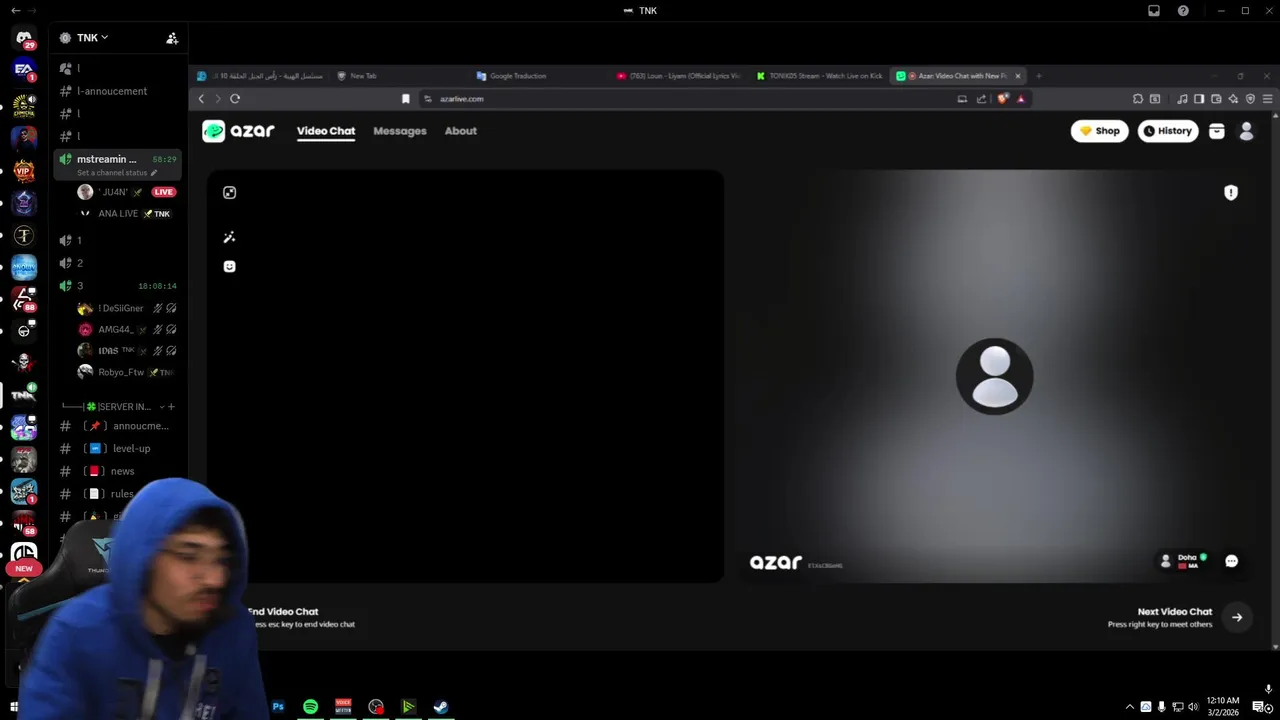The width and height of the screenshot is (1280, 720).
Task: Open the annoucme... text channel
Action: pos(118,426)
